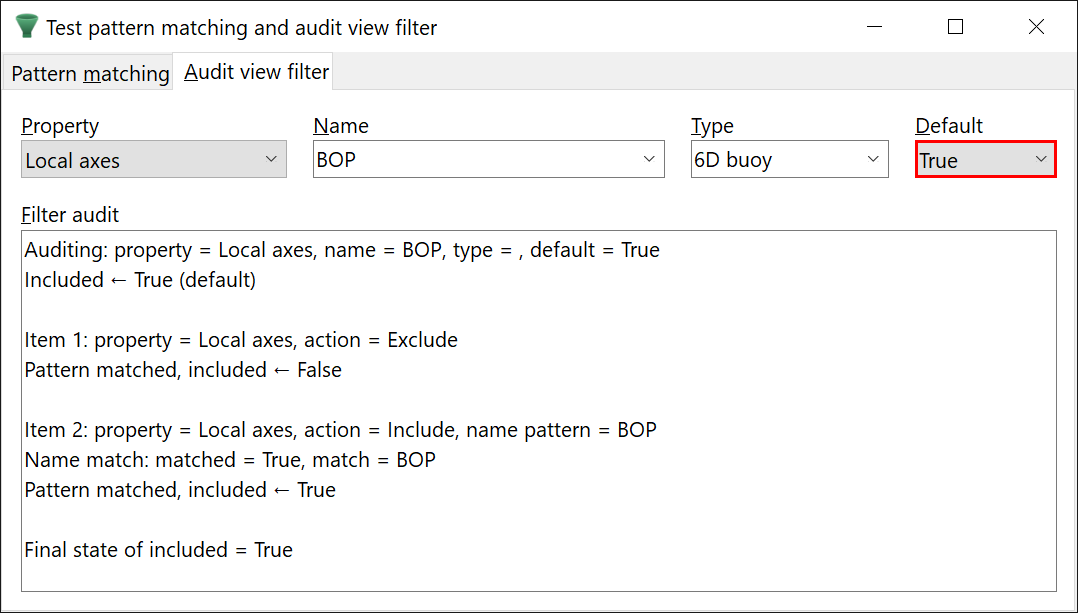Image resolution: width=1078 pixels, height=613 pixels.
Task: Maximize the test pattern matching window
Action: [955, 27]
